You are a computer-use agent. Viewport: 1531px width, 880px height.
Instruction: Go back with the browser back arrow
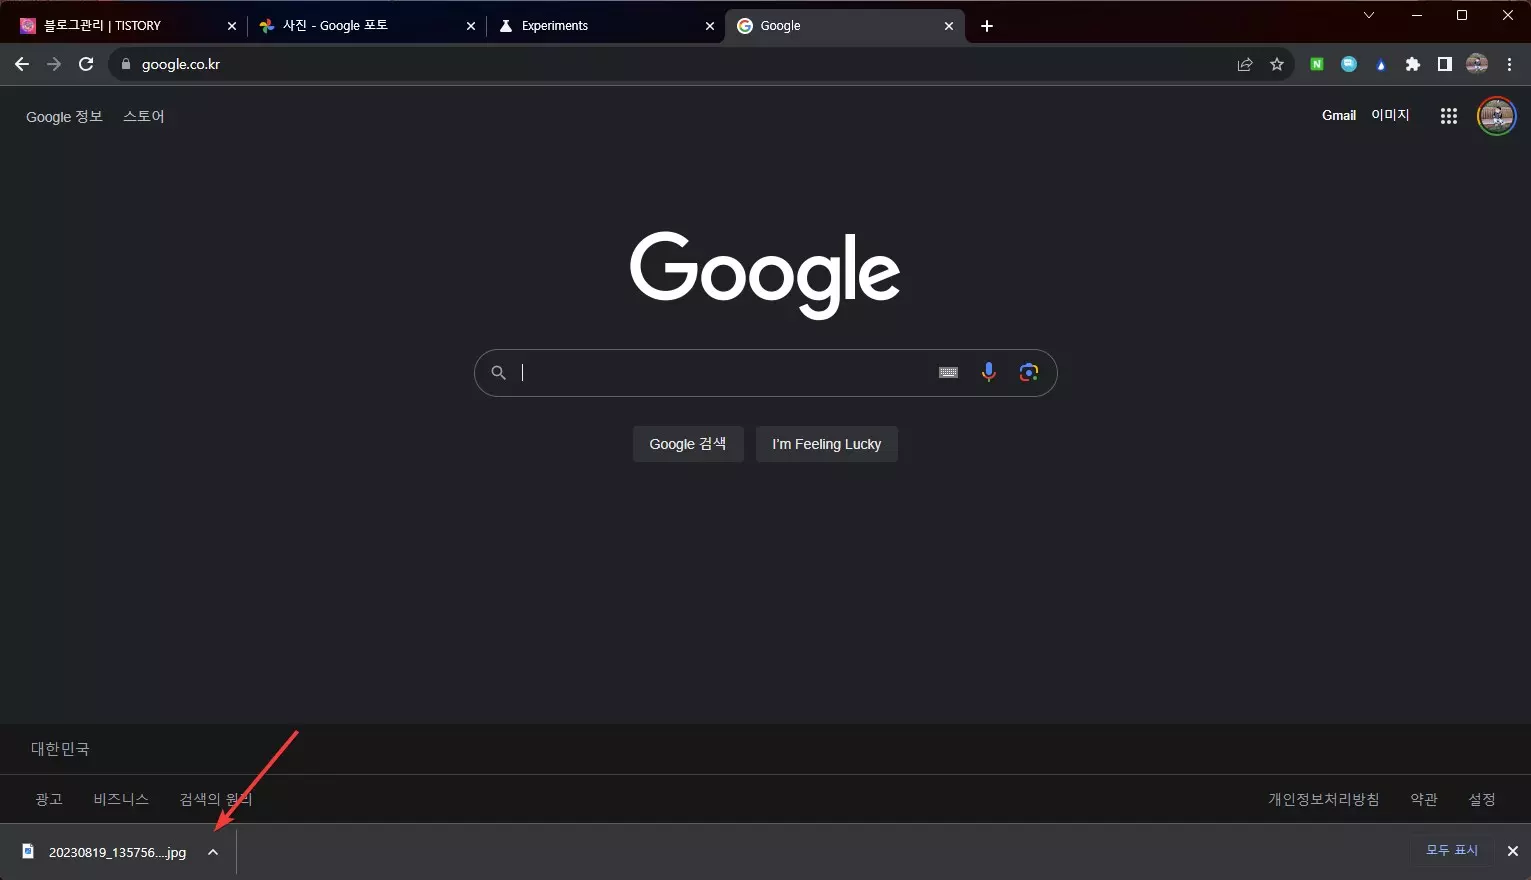22,64
